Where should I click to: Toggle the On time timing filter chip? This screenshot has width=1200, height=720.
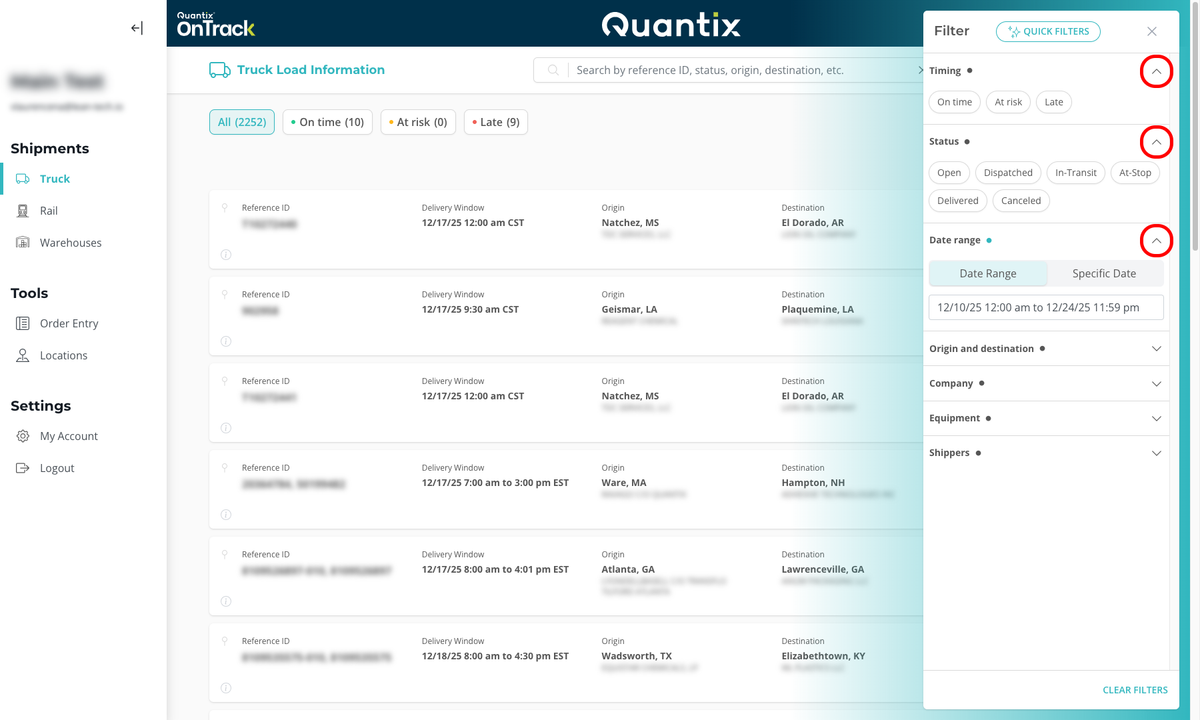click(x=954, y=102)
